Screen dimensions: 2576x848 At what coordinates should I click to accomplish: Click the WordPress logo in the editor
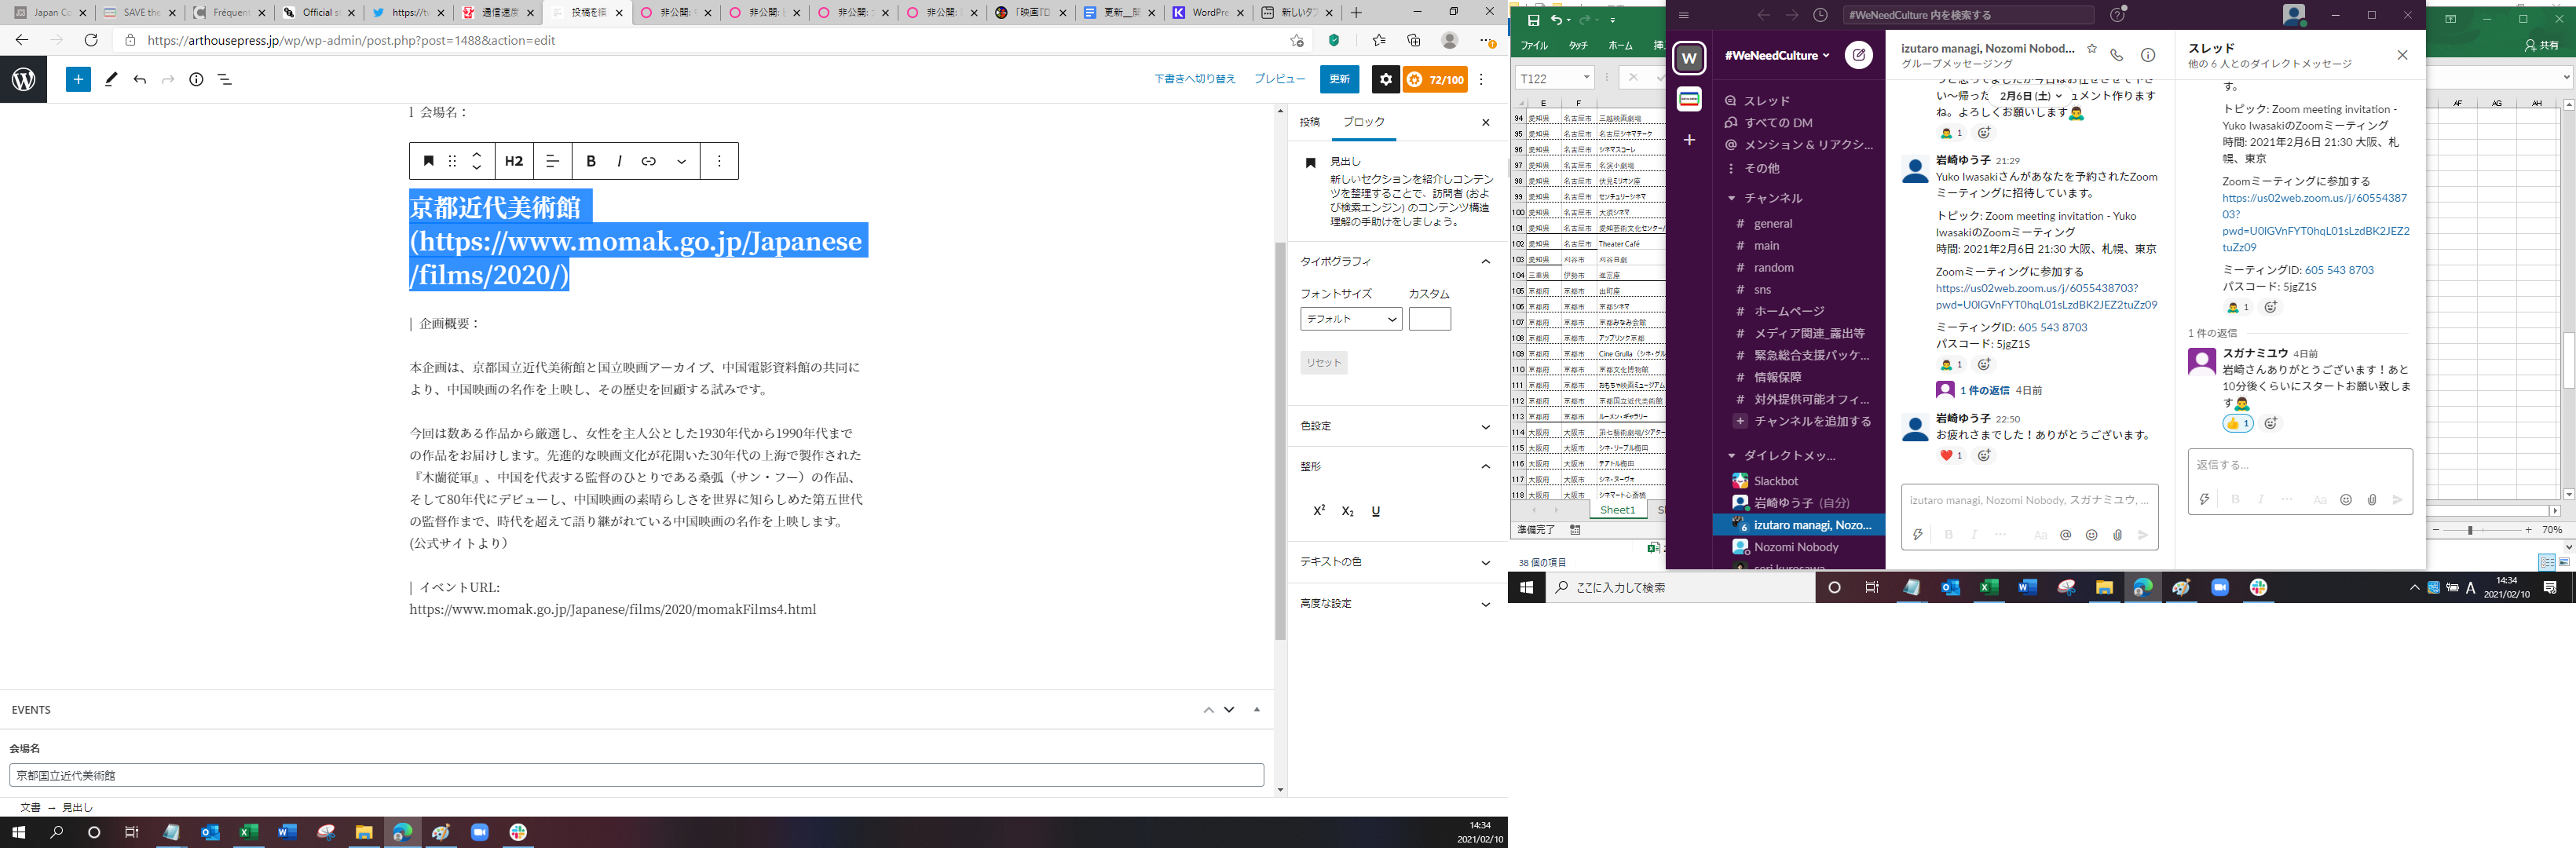pyautogui.click(x=23, y=79)
